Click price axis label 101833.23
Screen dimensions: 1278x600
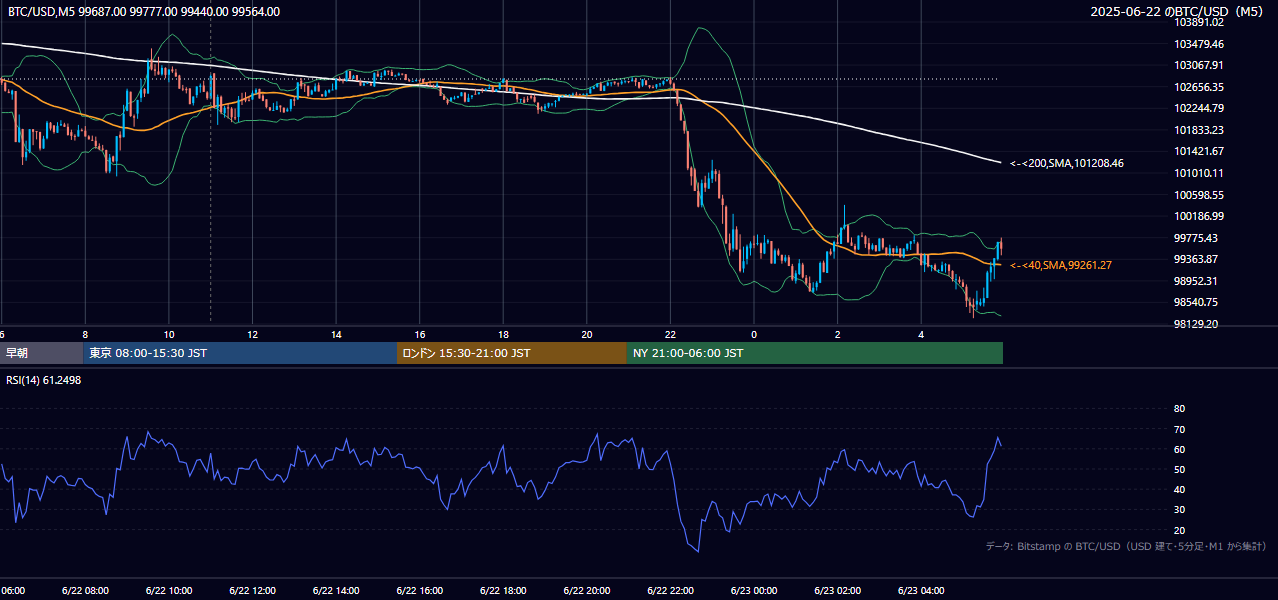pos(1199,130)
